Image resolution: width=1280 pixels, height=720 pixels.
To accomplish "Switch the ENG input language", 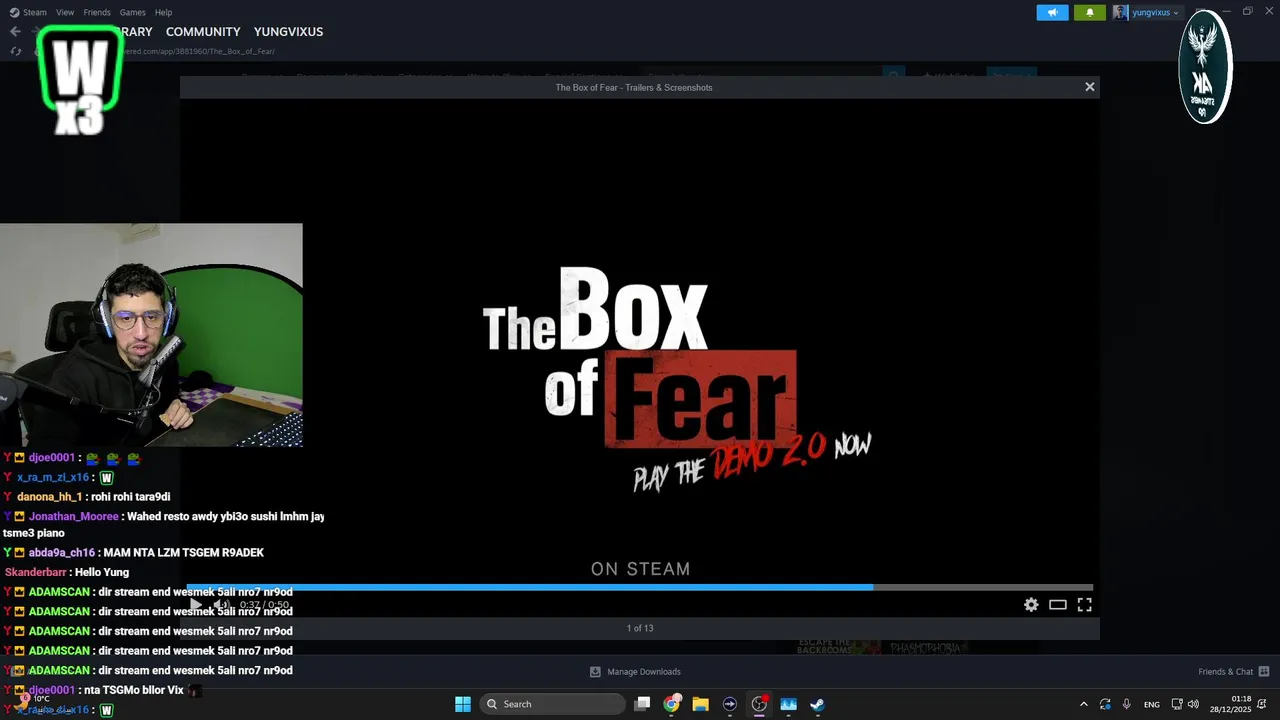I will [x=1152, y=704].
